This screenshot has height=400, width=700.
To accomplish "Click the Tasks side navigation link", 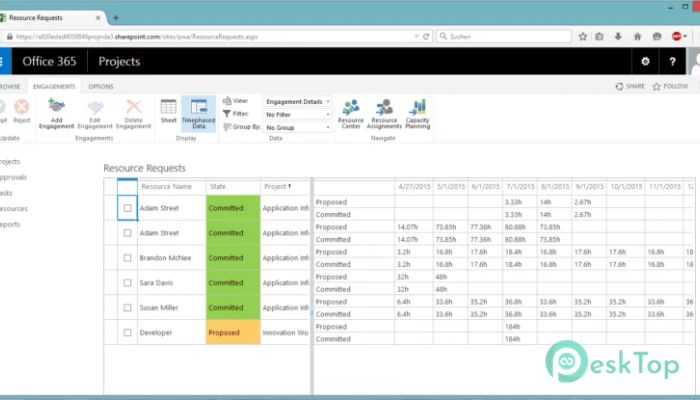I will point(6,193).
